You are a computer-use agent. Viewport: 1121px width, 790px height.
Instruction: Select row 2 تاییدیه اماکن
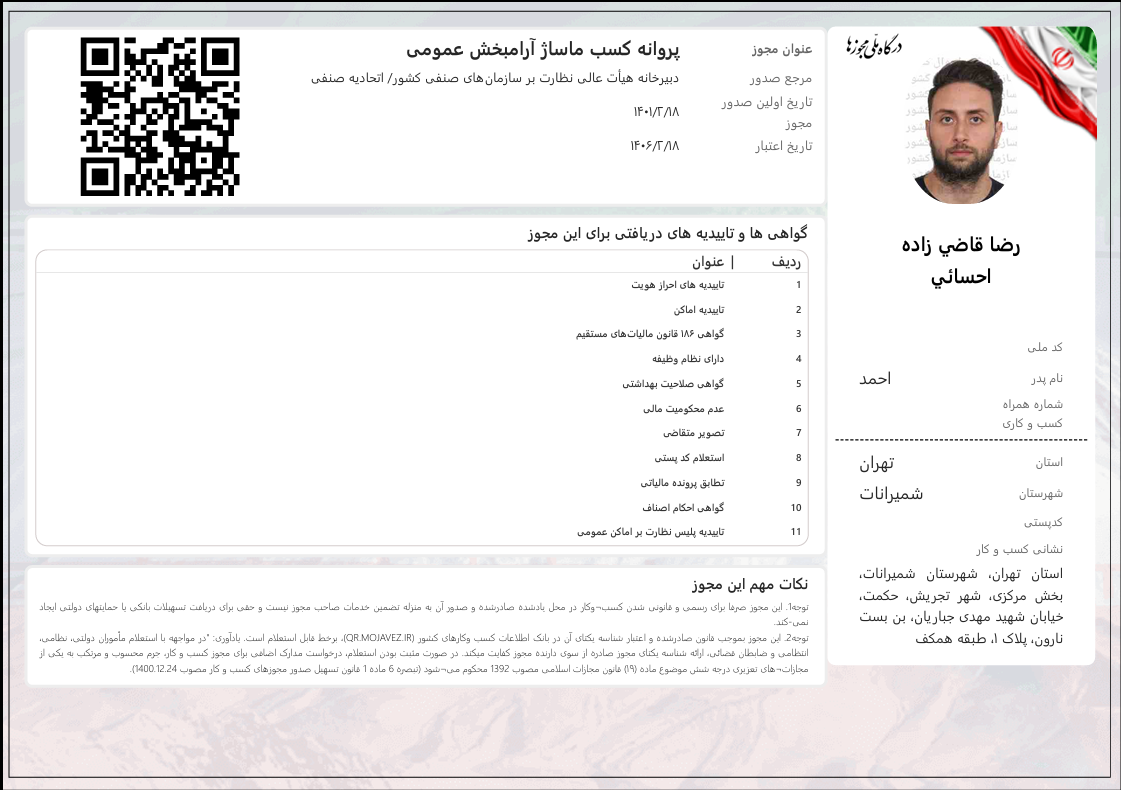[422, 310]
